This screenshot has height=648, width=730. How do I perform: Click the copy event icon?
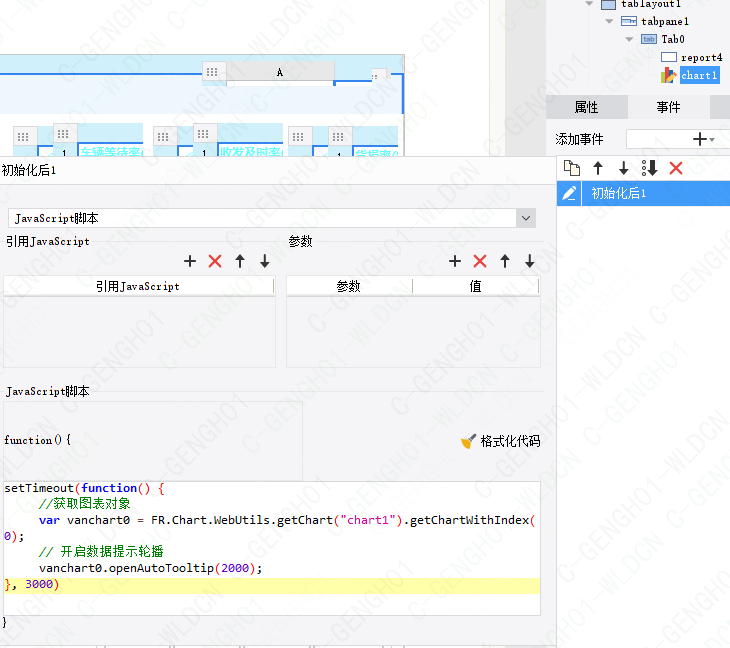click(x=571, y=168)
